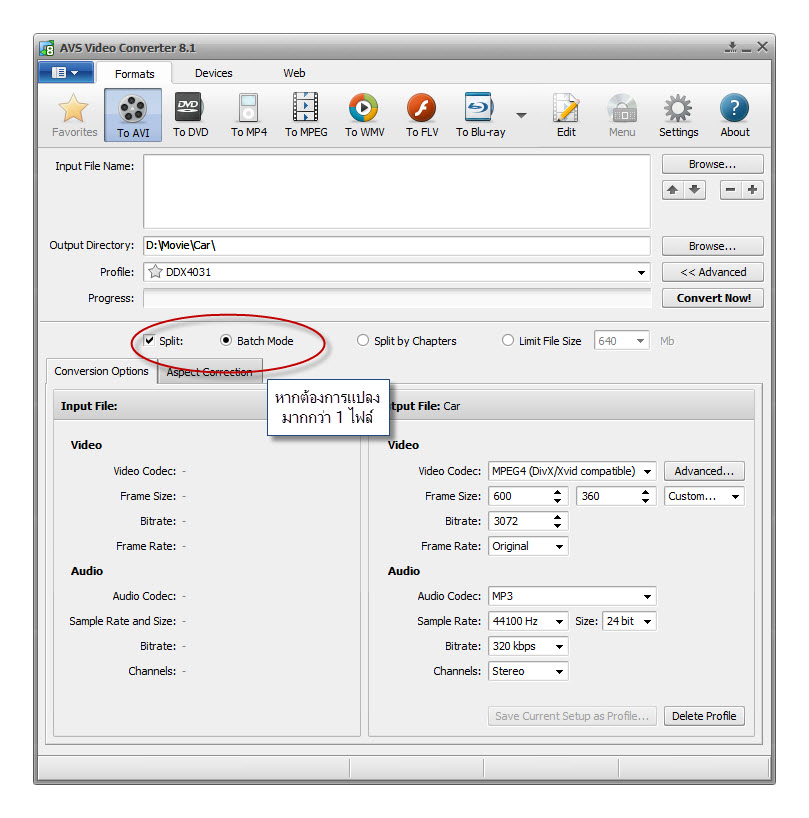Close the AVS Video Converter window
The image size is (809, 818).
[762, 47]
